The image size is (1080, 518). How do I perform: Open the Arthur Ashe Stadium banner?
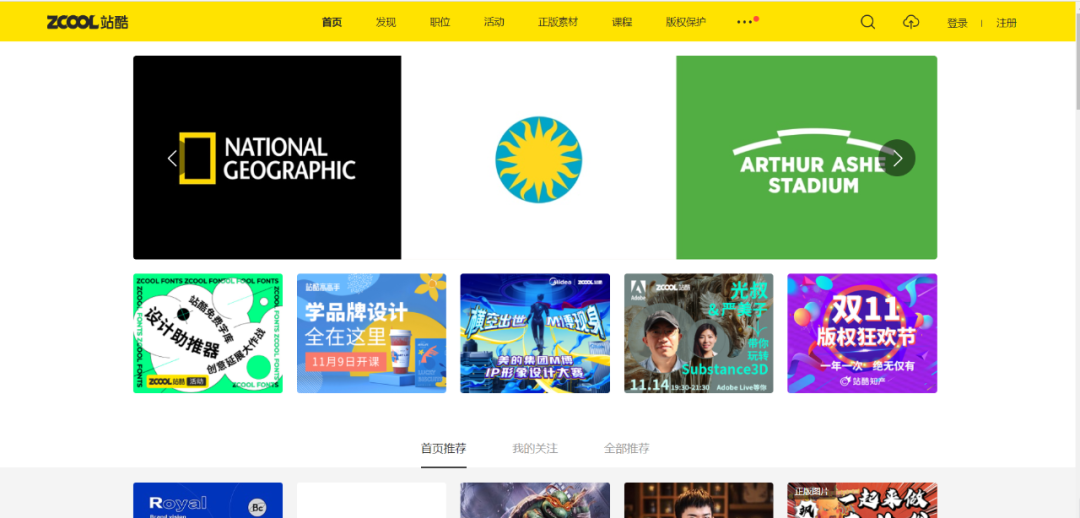807,158
